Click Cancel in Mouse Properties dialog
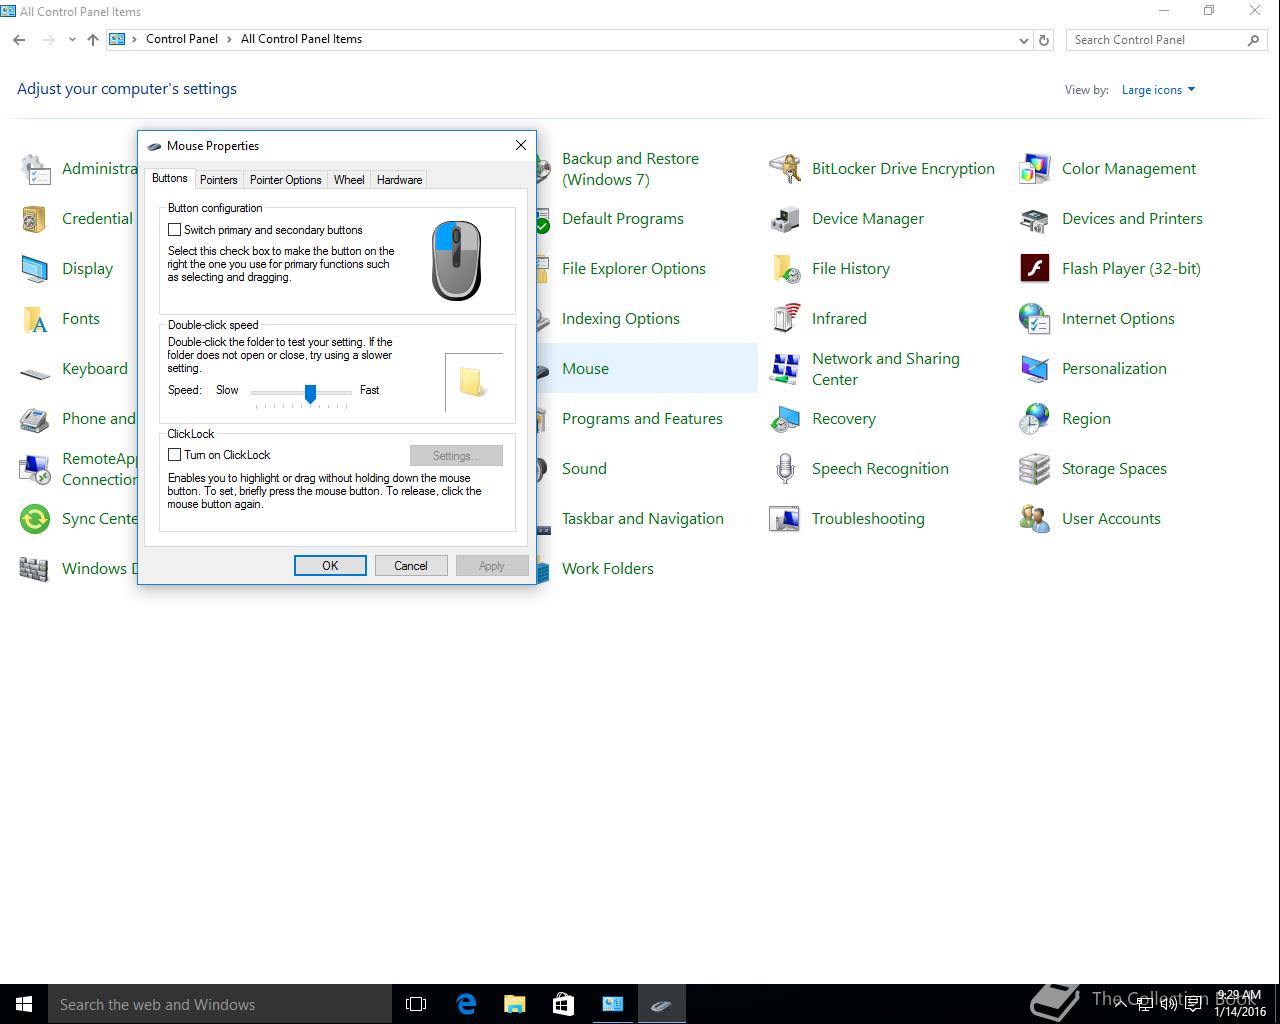The height and width of the screenshot is (1024, 1280). [x=410, y=566]
